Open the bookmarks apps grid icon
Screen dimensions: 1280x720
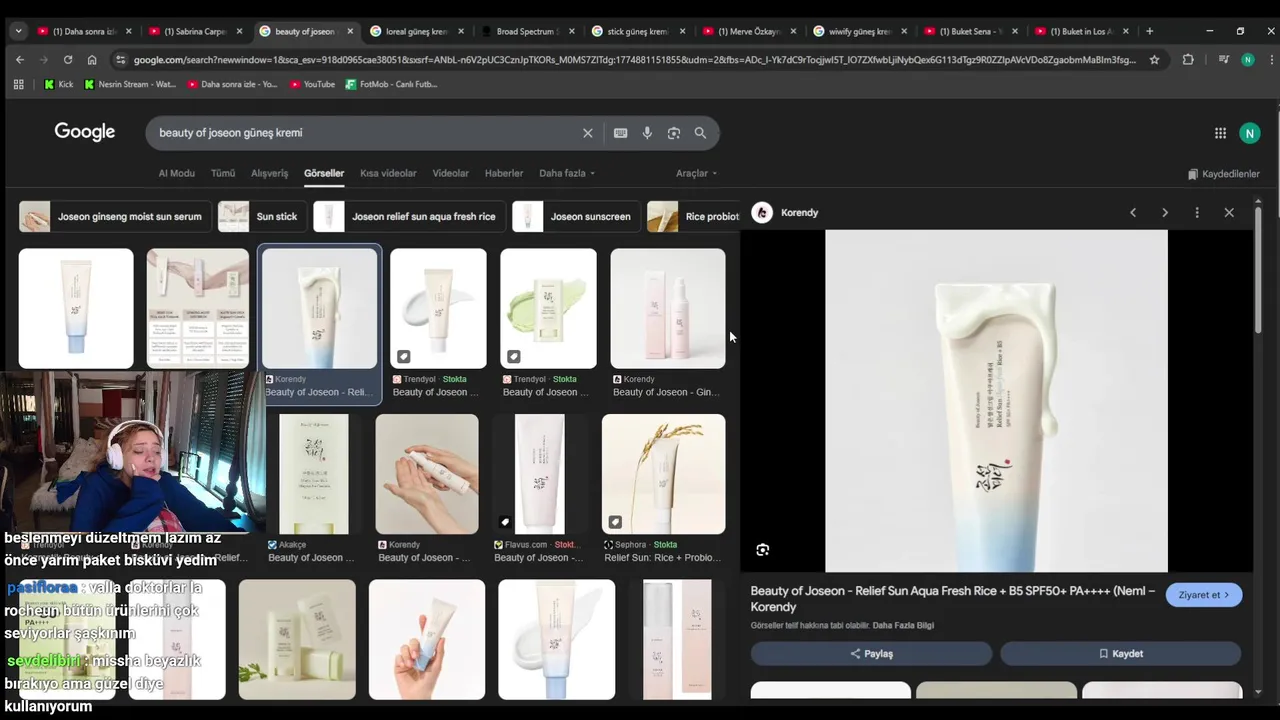tap(18, 84)
